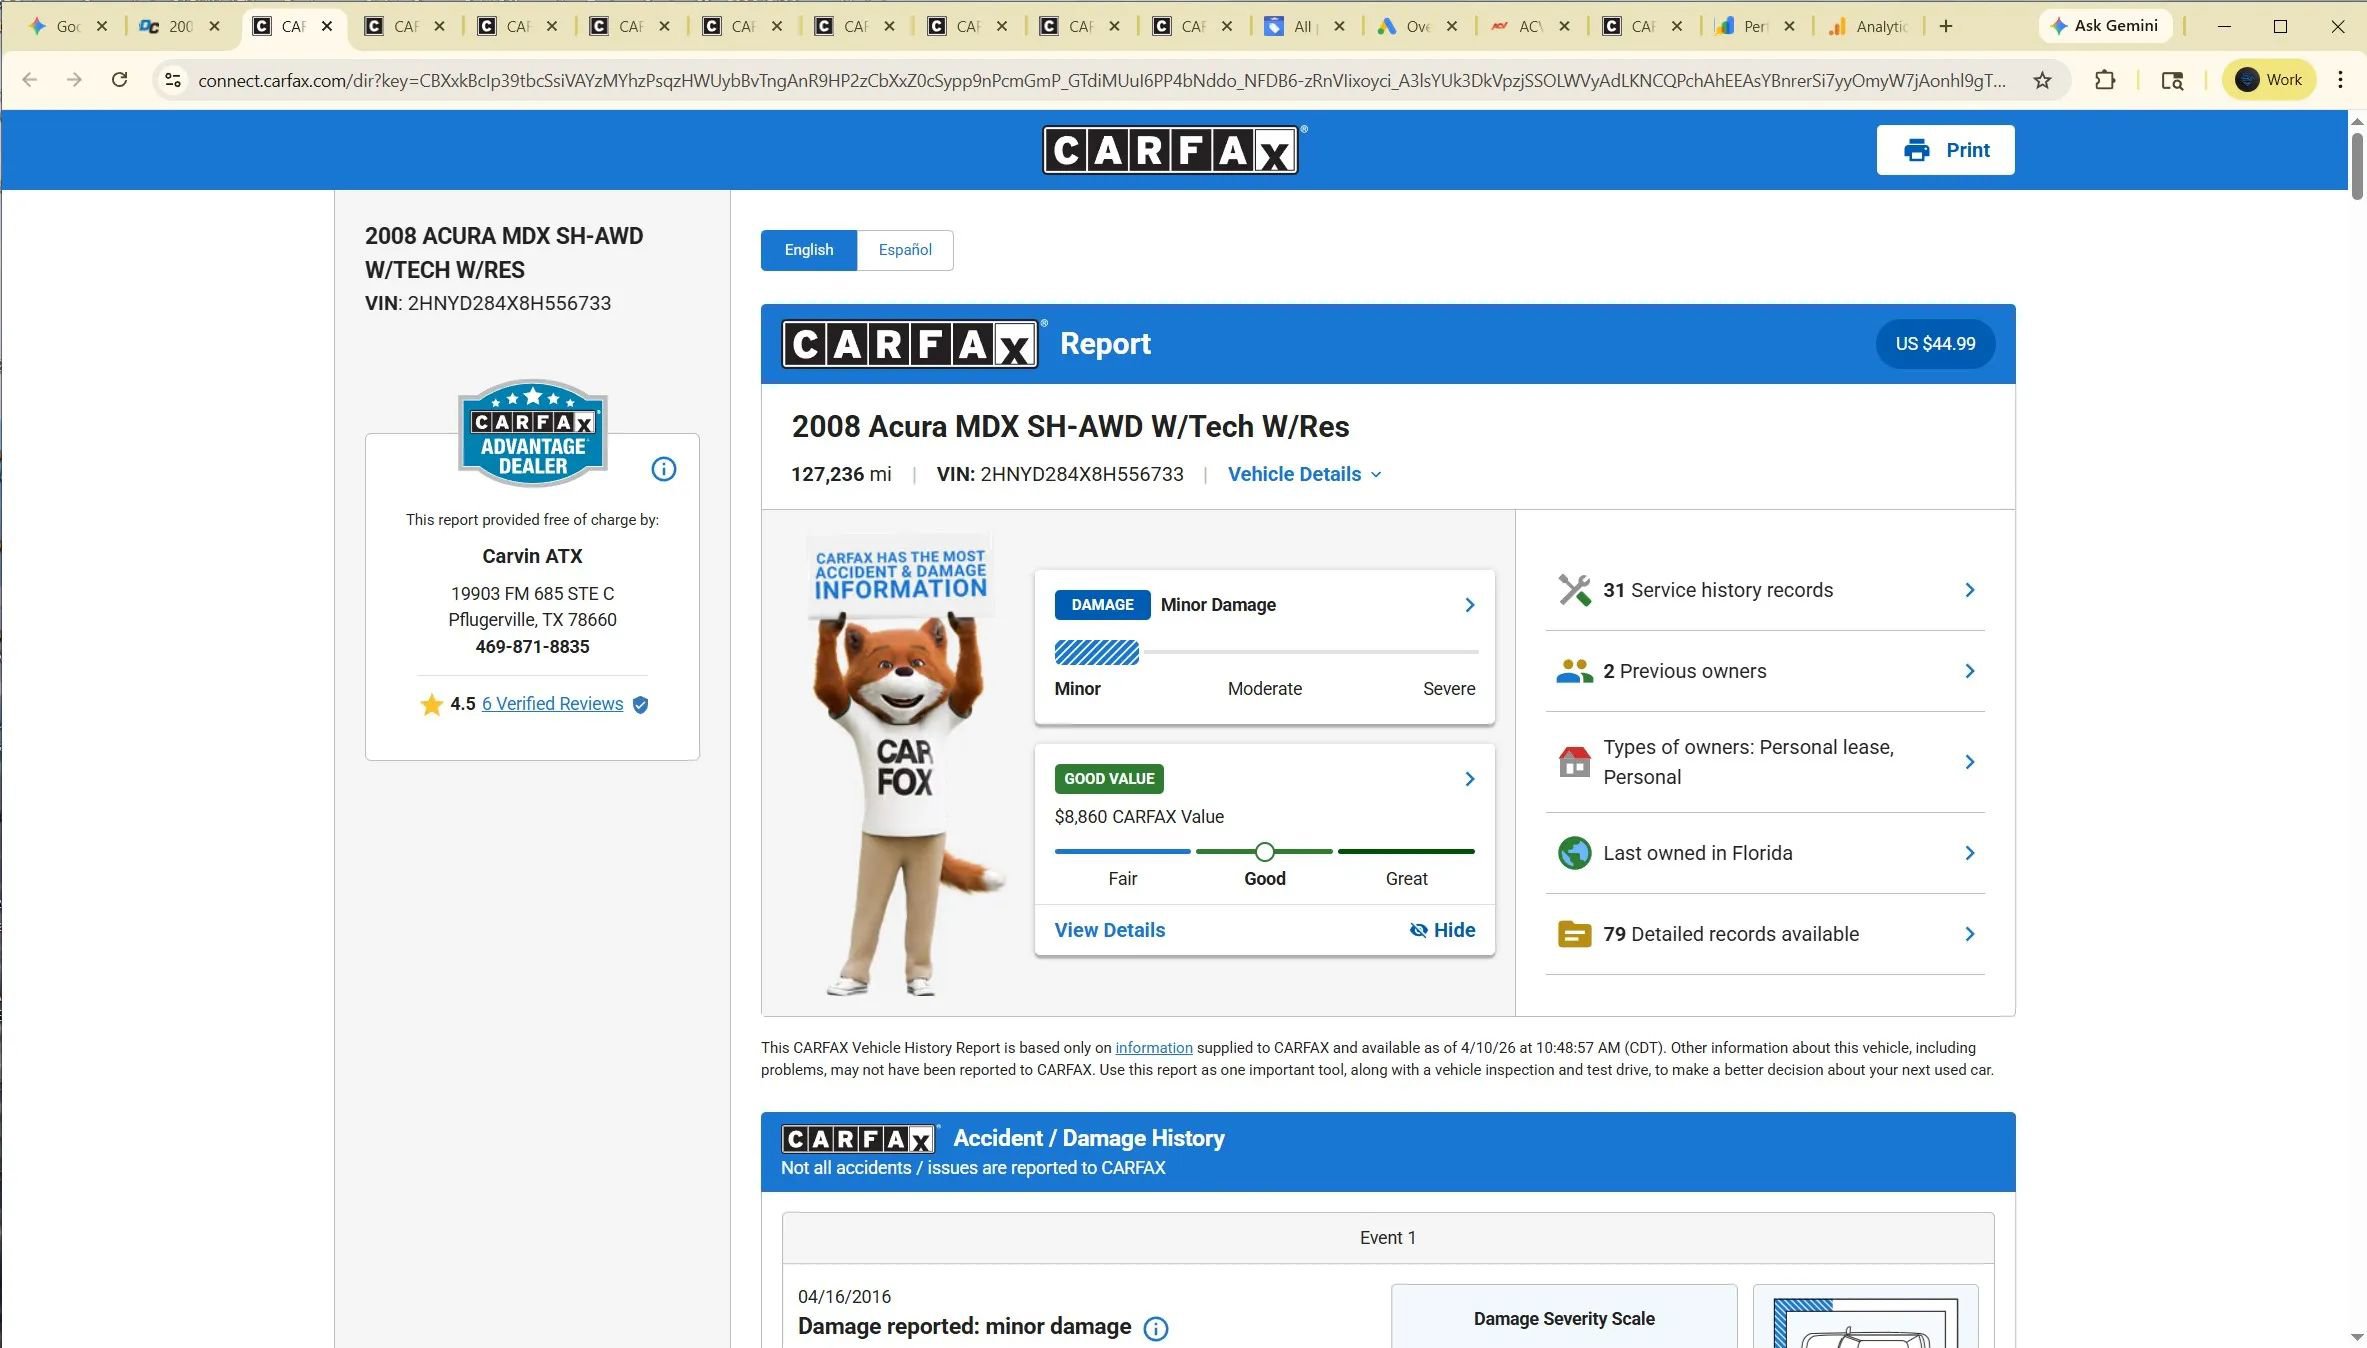Click the Pflugerville, TX 78660 address line
Viewport: 2367px width, 1348px height.
pyautogui.click(x=532, y=620)
